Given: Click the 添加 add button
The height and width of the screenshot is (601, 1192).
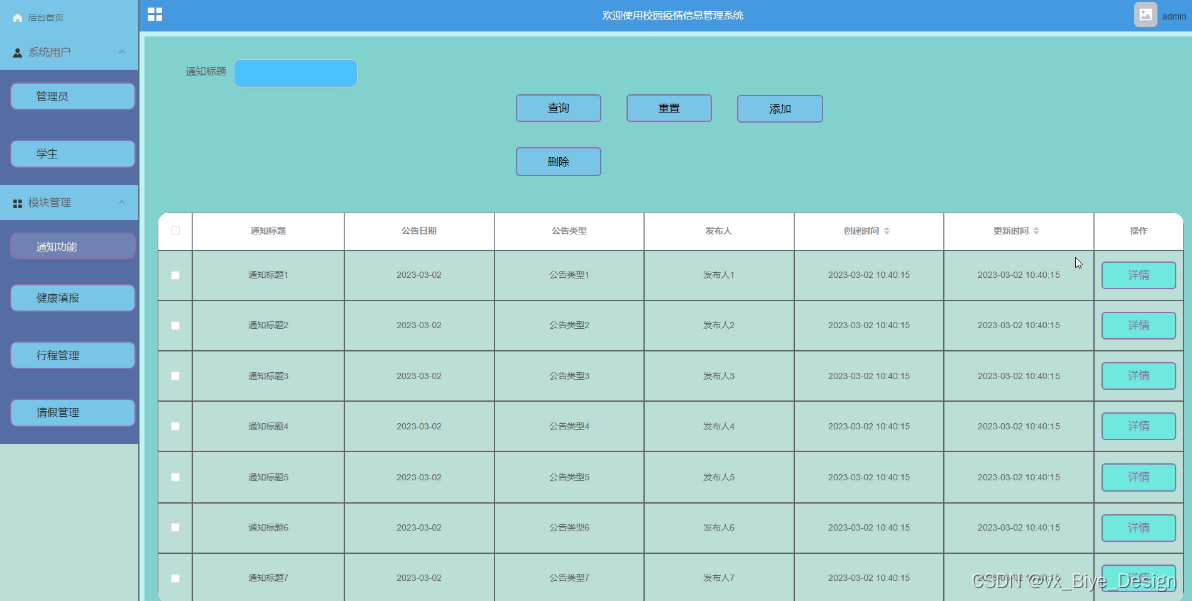Looking at the screenshot, I should tap(780, 109).
